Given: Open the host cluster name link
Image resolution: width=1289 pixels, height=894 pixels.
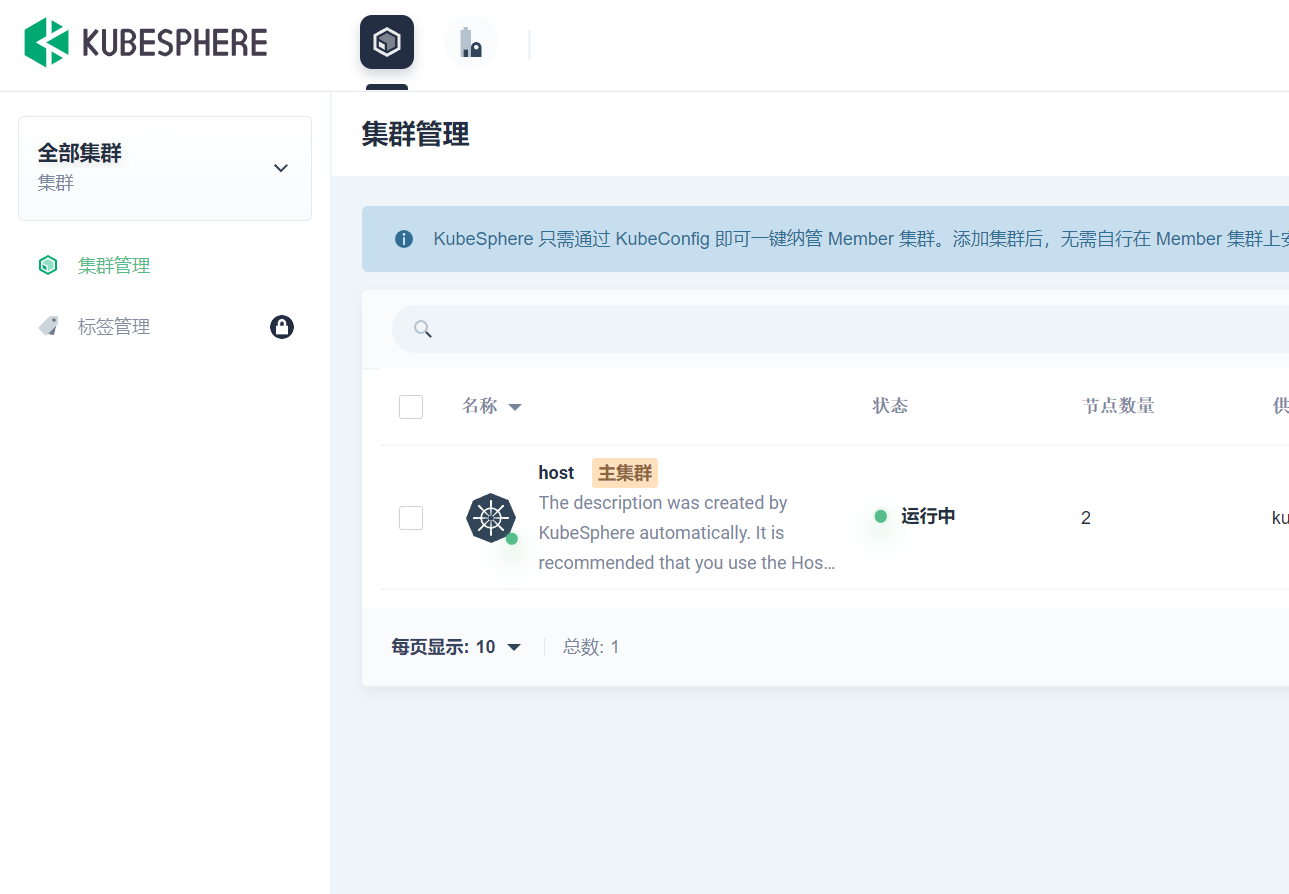Looking at the screenshot, I should tap(556, 473).
